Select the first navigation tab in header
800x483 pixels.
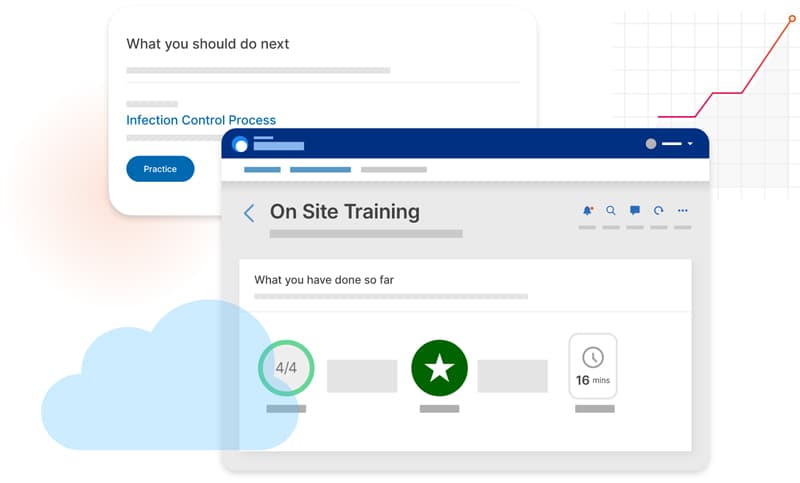262,170
